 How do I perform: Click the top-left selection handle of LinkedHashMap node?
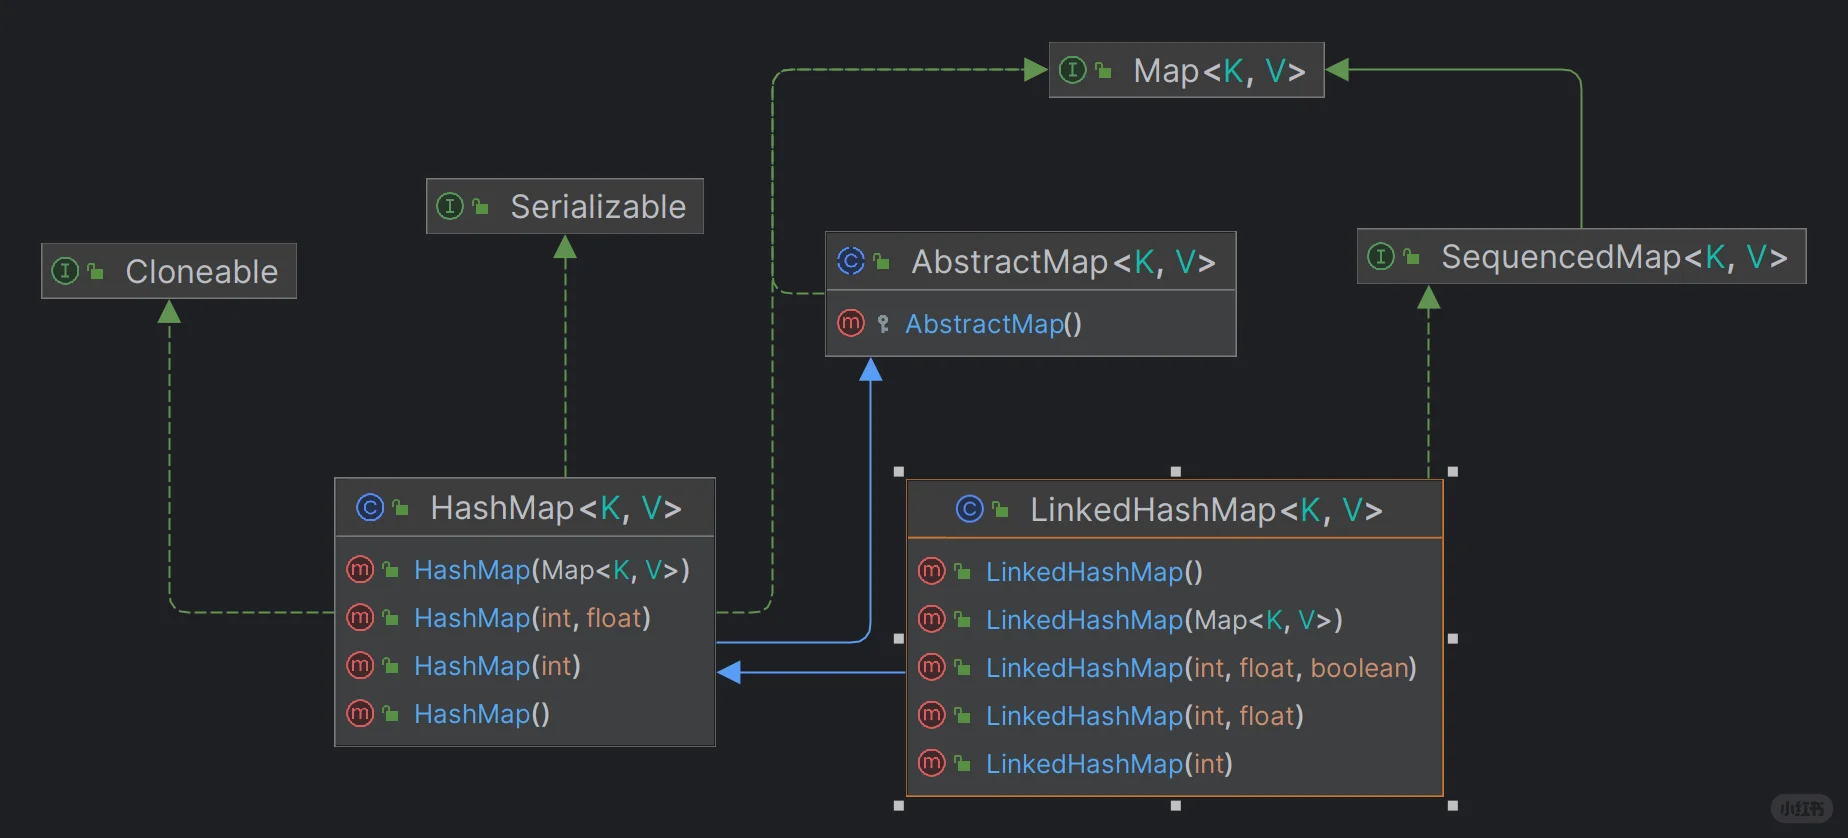click(x=899, y=471)
